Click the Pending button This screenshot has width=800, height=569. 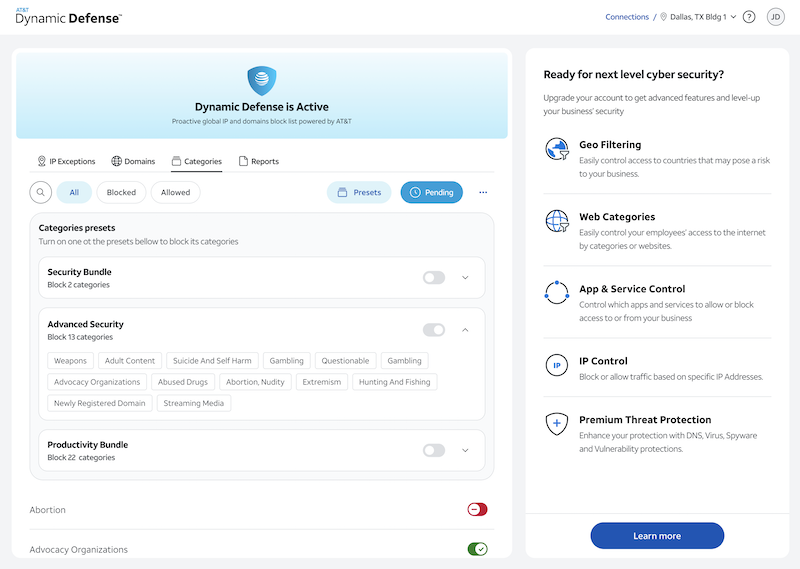click(432, 192)
